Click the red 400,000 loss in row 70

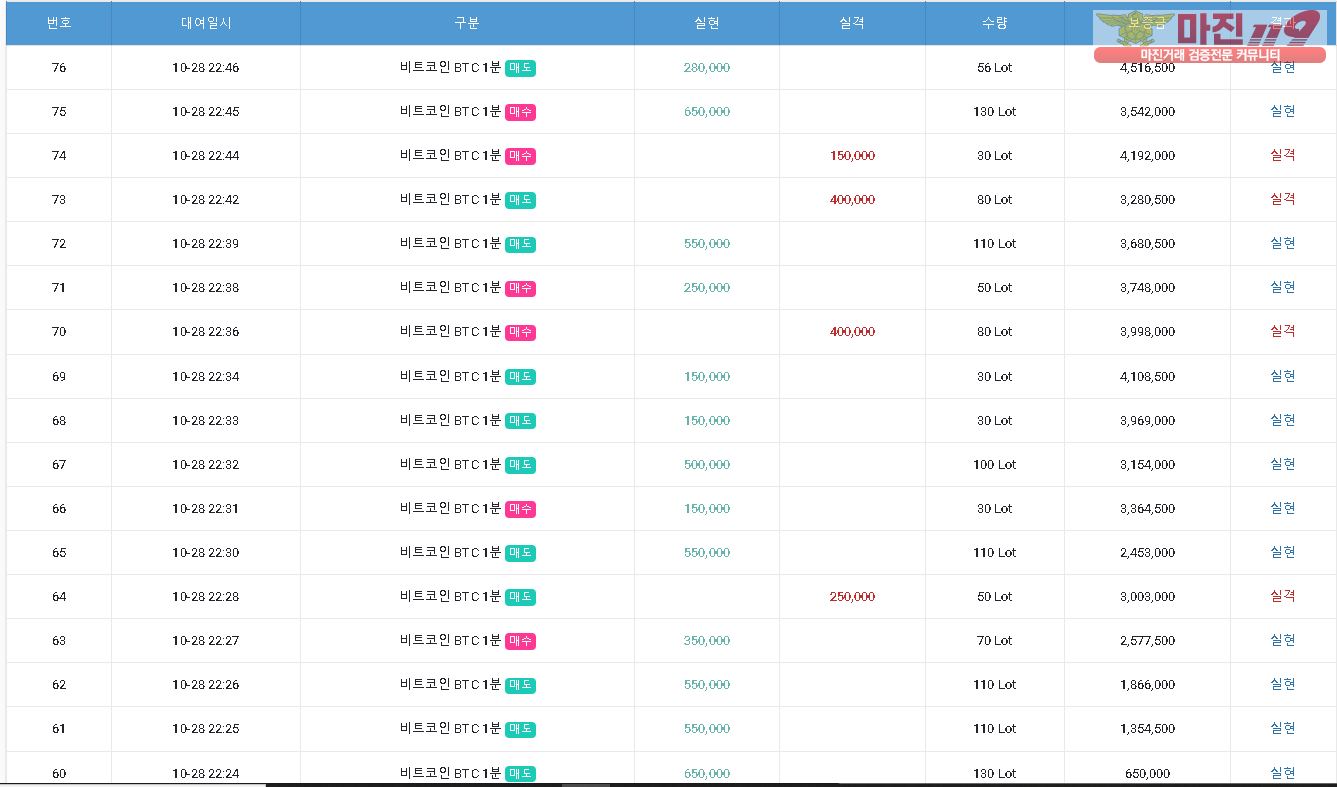[852, 332]
